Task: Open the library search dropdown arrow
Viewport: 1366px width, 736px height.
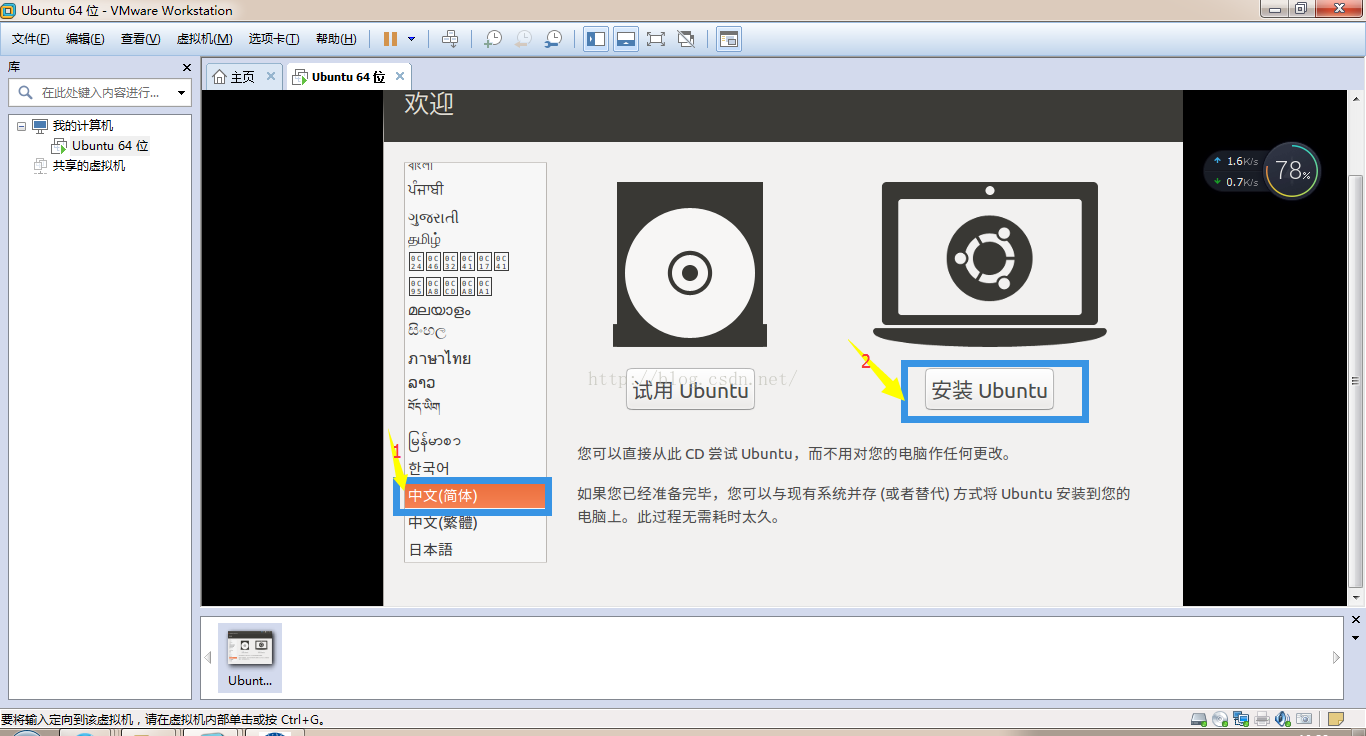Action: [181, 93]
